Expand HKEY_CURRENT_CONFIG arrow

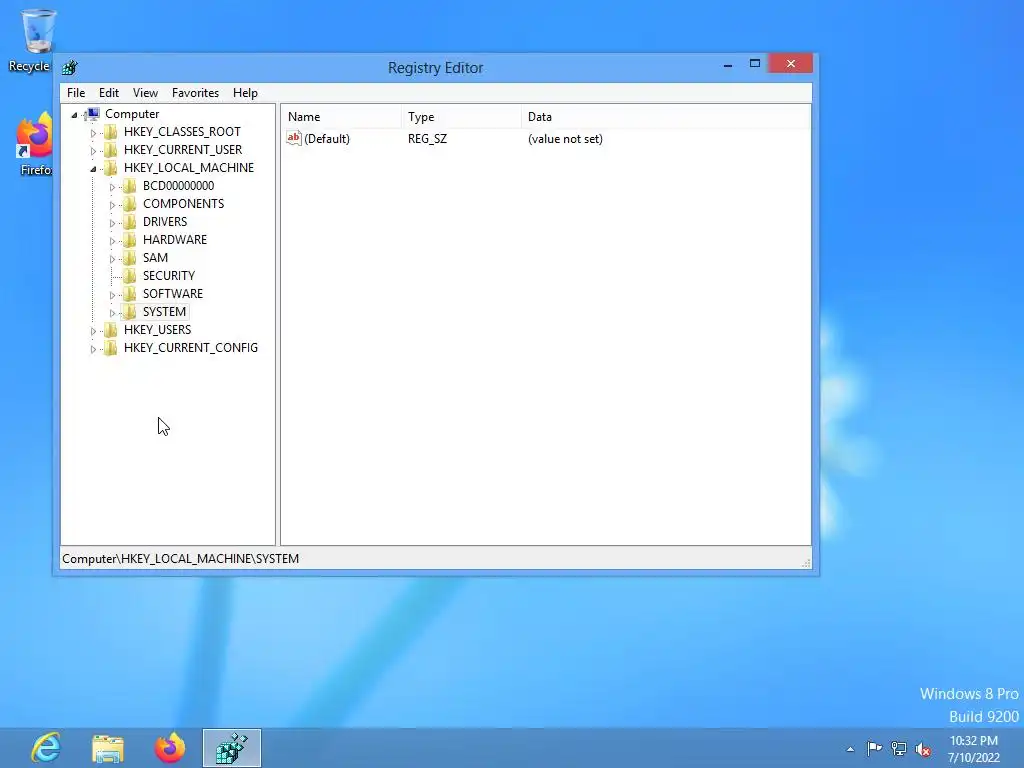93,349
